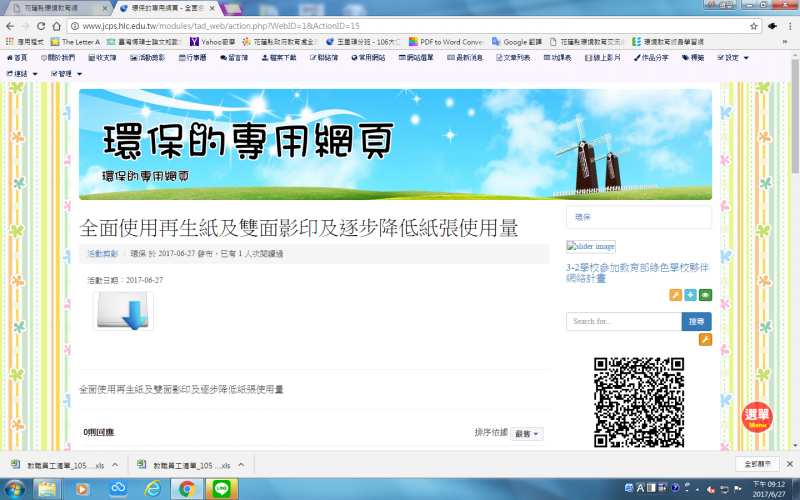Click the red round 選單 Menu button
Viewport: 800px width, 500px height.
pyautogui.click(x=757, y=417)
